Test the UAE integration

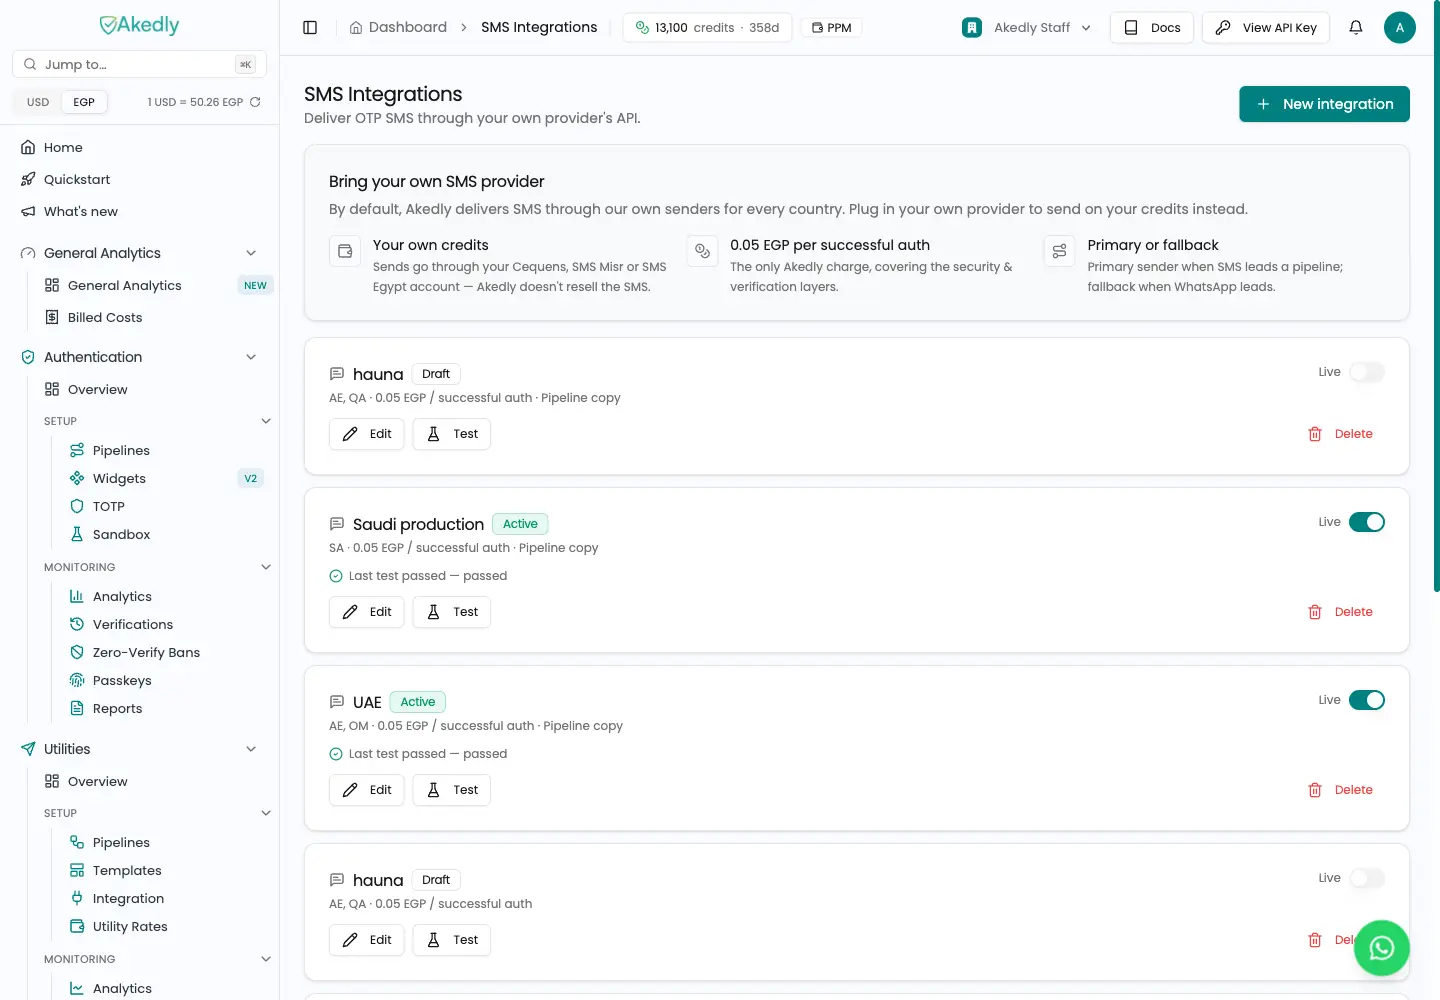[x=452, y=790]
